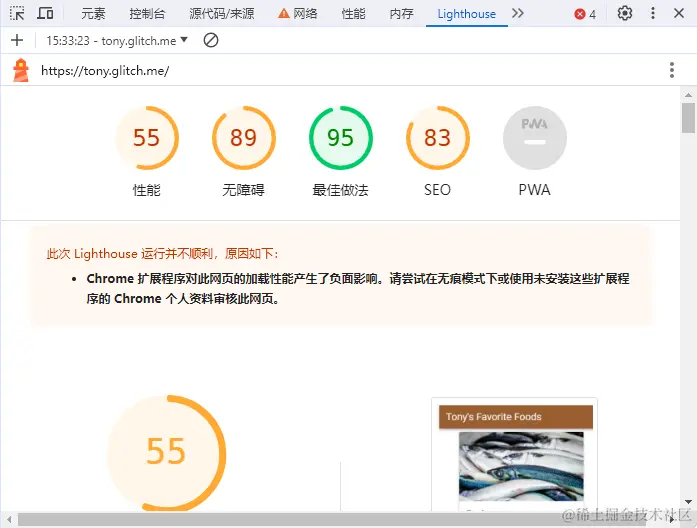This screenshot has height=528, width=697.
Task: Click the Chrome 扩展程序 warning message text
Action: pyautogui.click(x=358, y=288)
